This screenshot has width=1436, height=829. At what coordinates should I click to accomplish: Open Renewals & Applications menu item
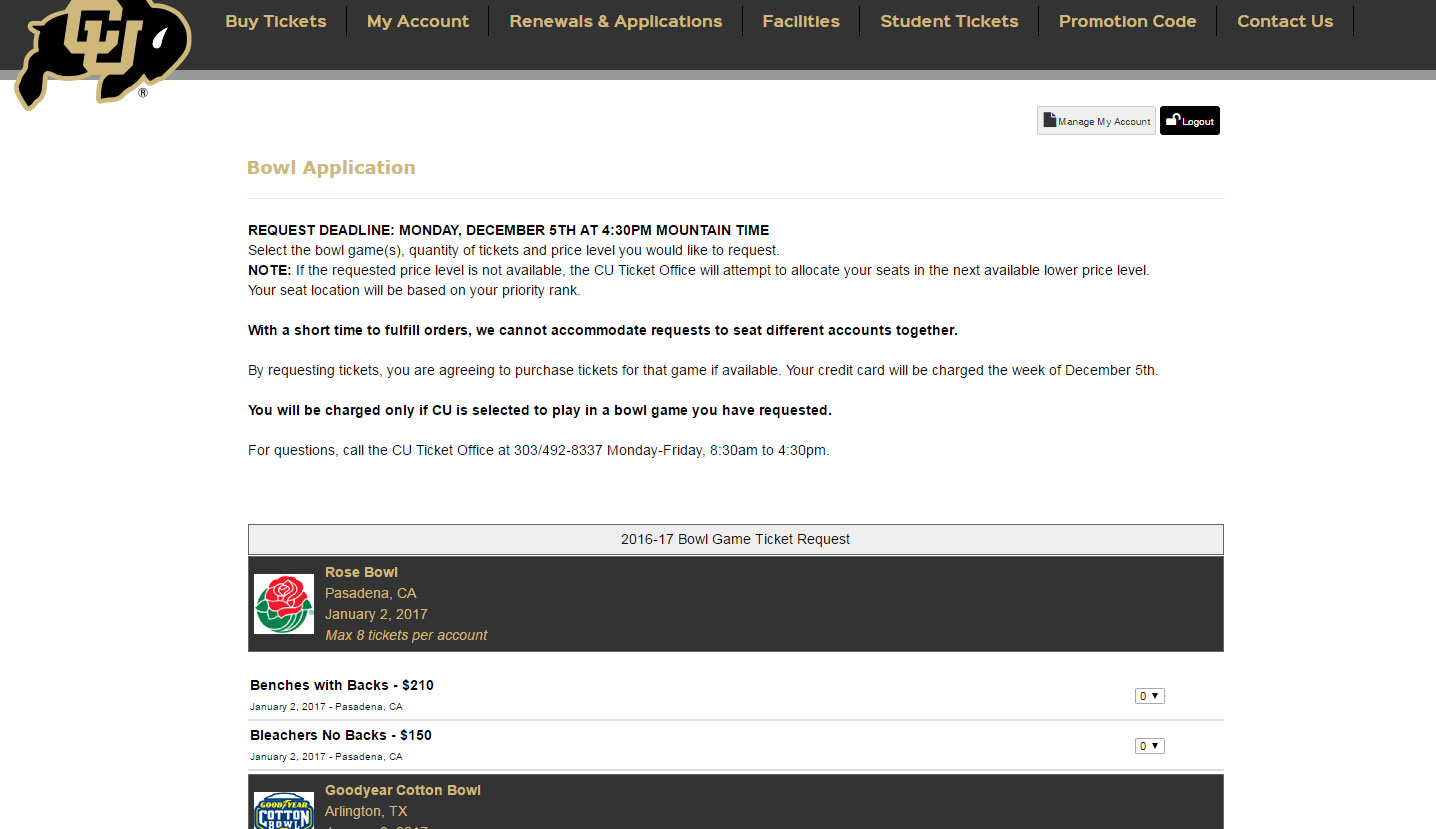click(x=615, y=21)
